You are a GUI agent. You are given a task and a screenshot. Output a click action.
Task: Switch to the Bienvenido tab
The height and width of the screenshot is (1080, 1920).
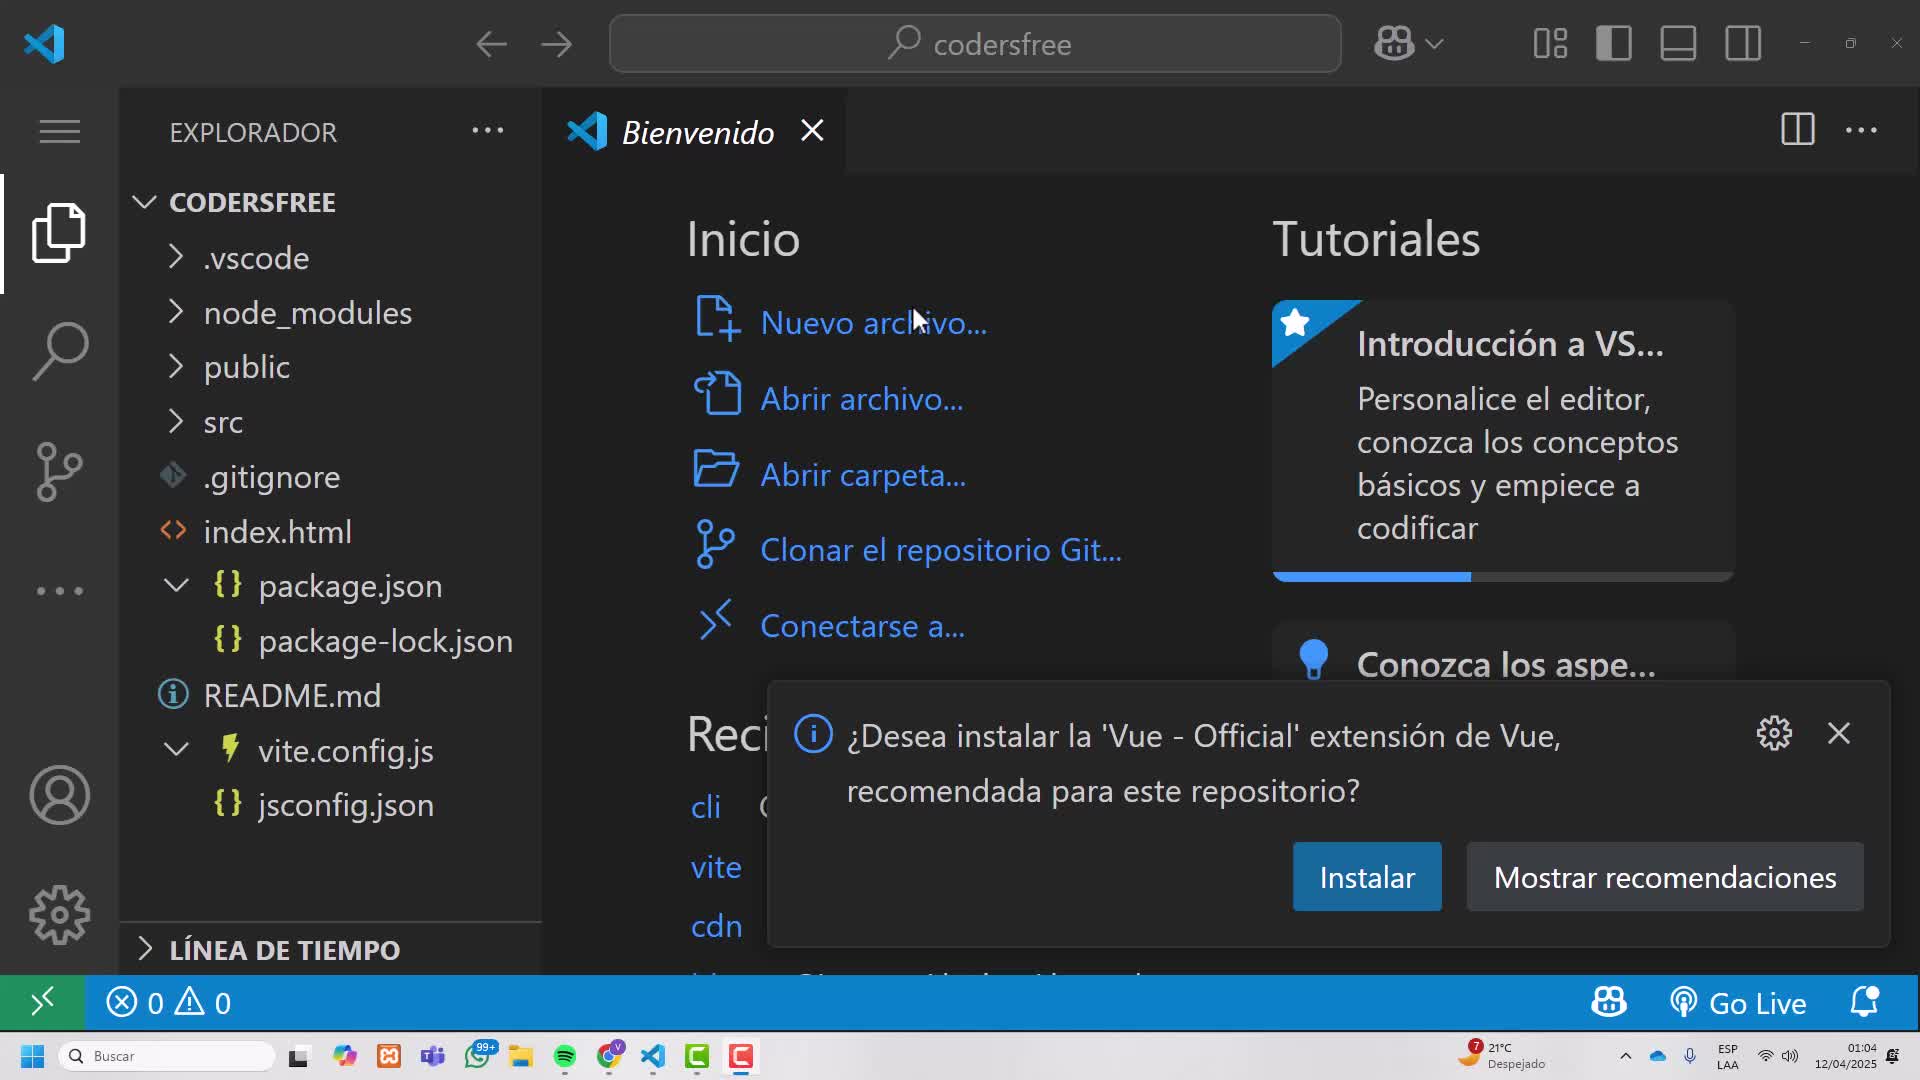pyautogui.click(x=697, y=132)
